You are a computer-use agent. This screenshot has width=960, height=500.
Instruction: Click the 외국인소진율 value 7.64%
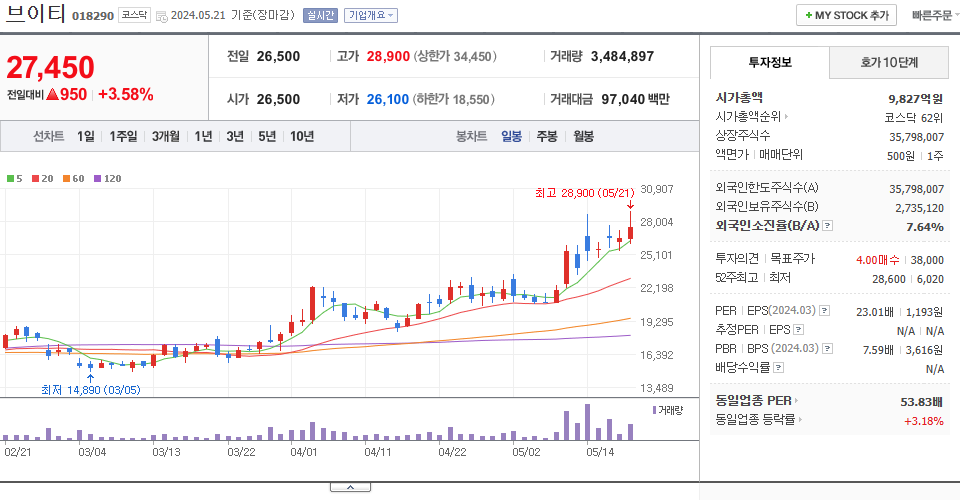point(924,227)
